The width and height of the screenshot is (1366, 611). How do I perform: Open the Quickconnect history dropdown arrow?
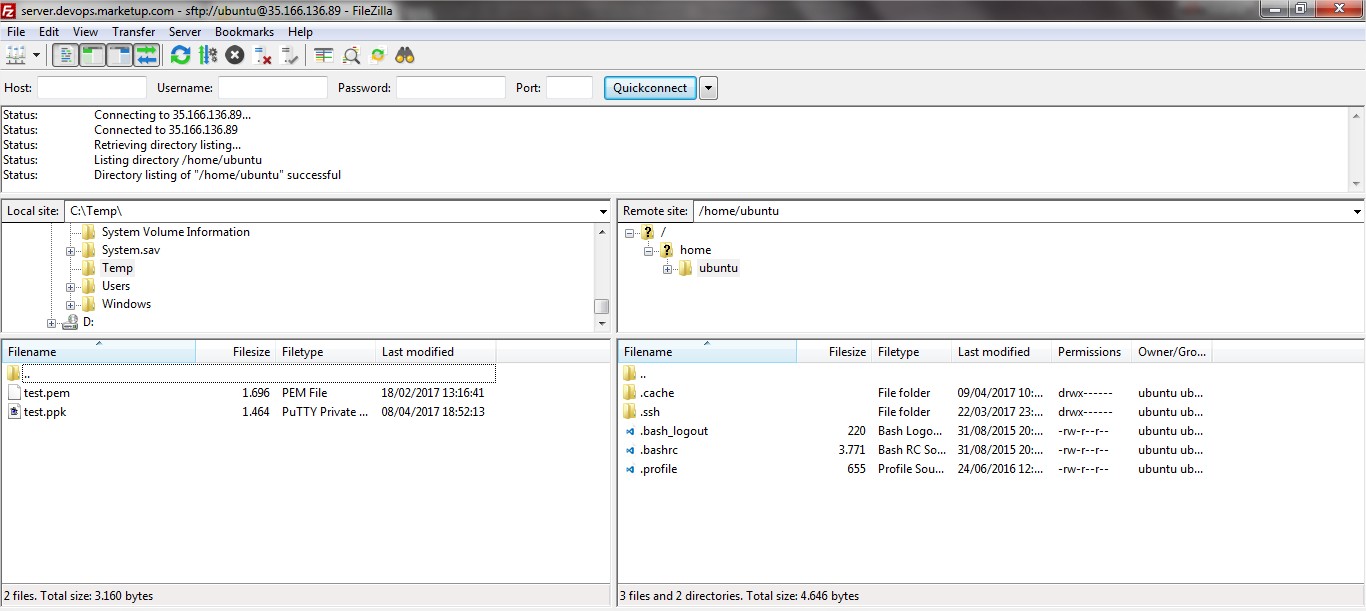(x=708, y=88)
